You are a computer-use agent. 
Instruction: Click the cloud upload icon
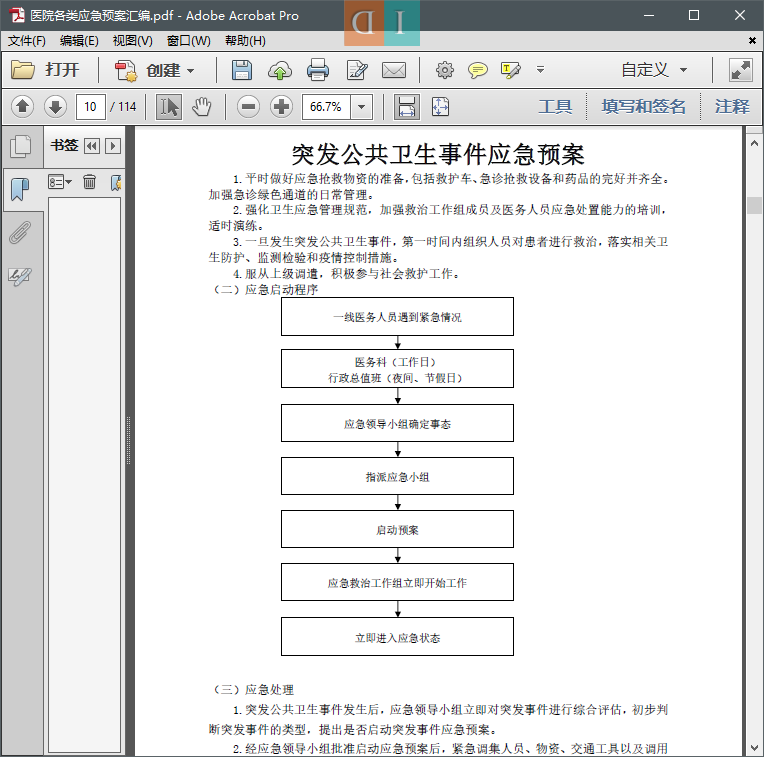click(x=280, y=70)
